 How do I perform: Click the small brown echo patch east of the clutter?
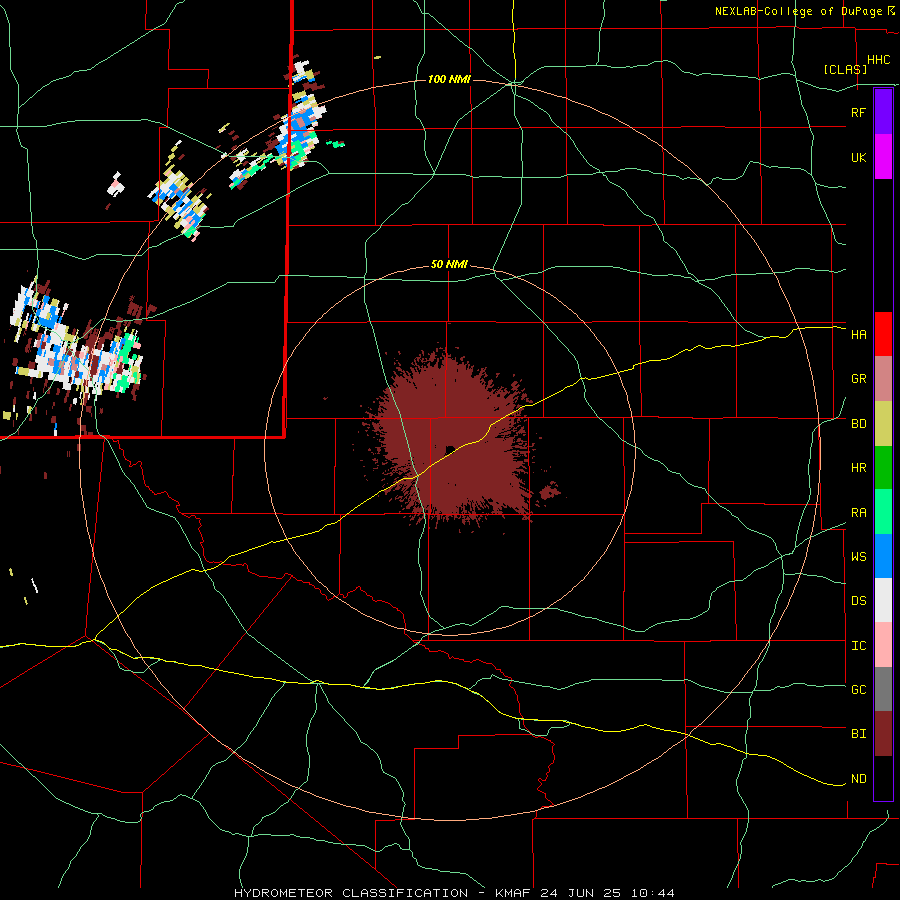point(550,490)
